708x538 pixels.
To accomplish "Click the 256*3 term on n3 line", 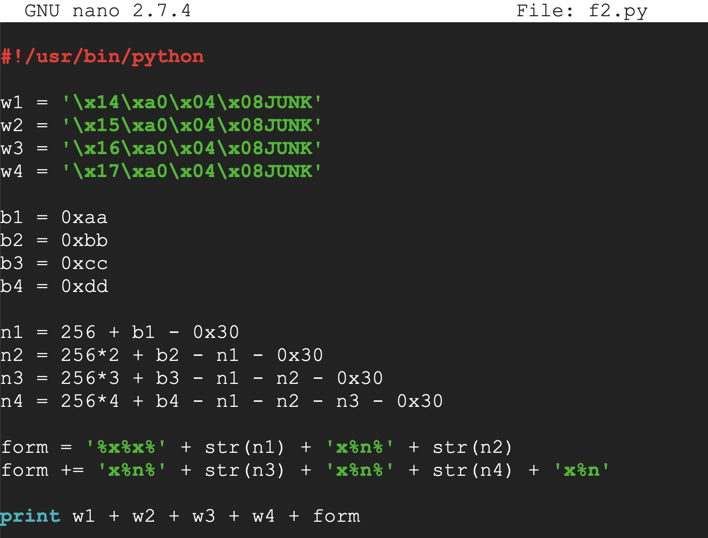I will click(90, 378).
